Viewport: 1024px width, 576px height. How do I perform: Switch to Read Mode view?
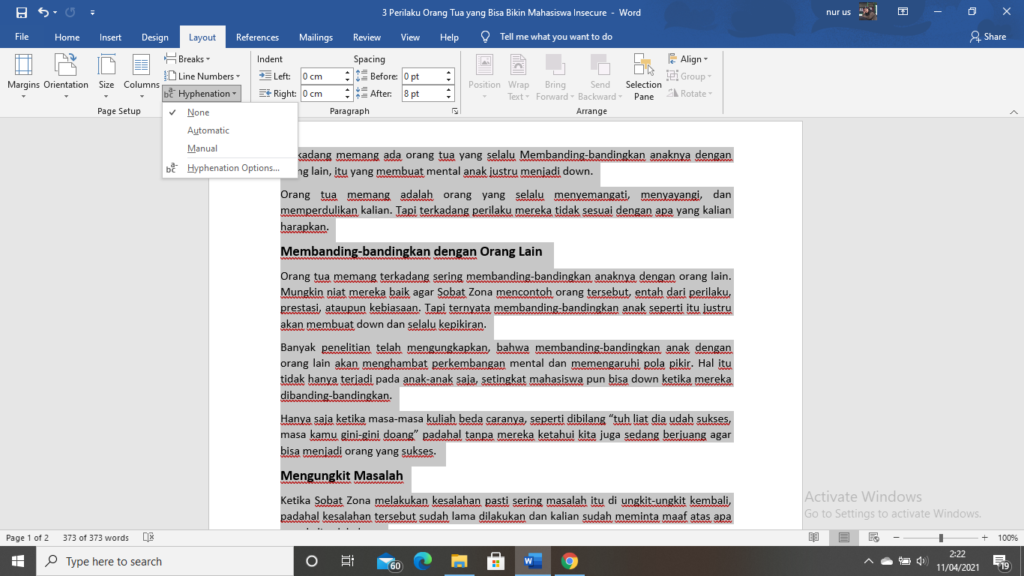[814, 537]
